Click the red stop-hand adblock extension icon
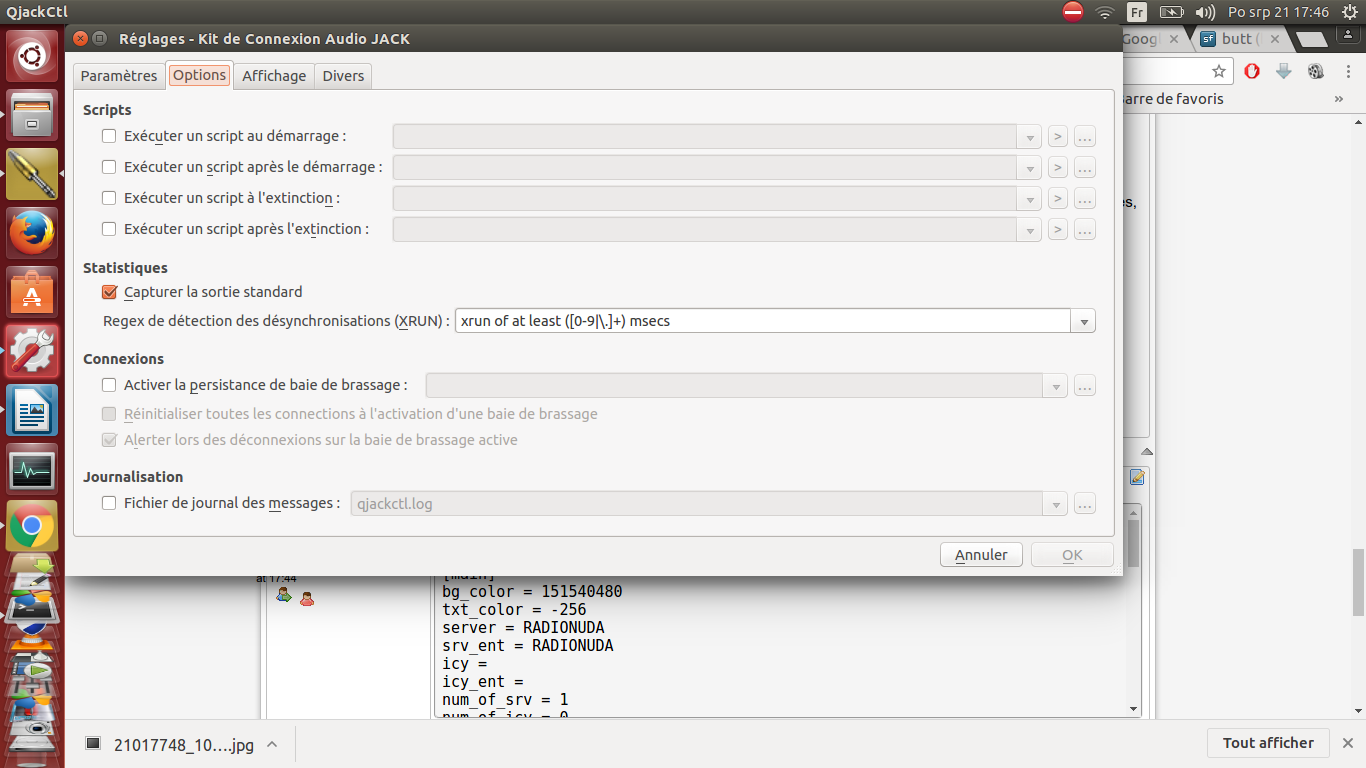Image resolution: width=1366 pixels, height=768 pixels. tap(1252, 71)
